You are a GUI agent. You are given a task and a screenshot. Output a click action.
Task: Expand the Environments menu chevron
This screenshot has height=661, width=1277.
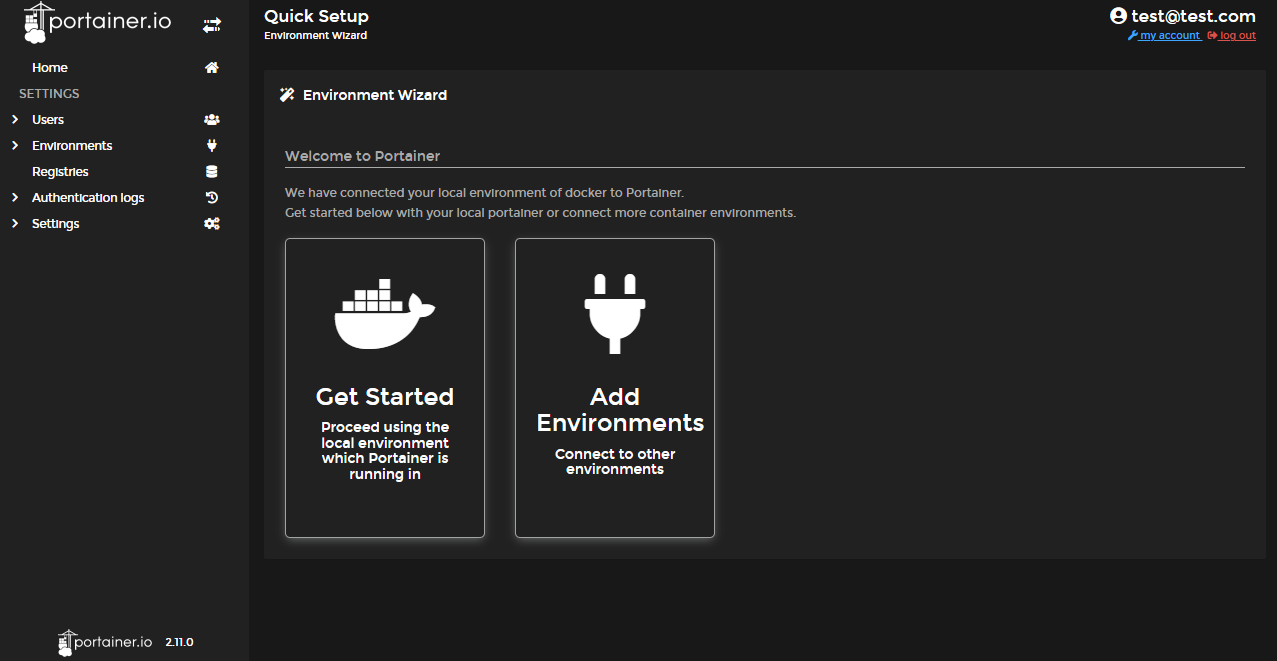(15, 146)
